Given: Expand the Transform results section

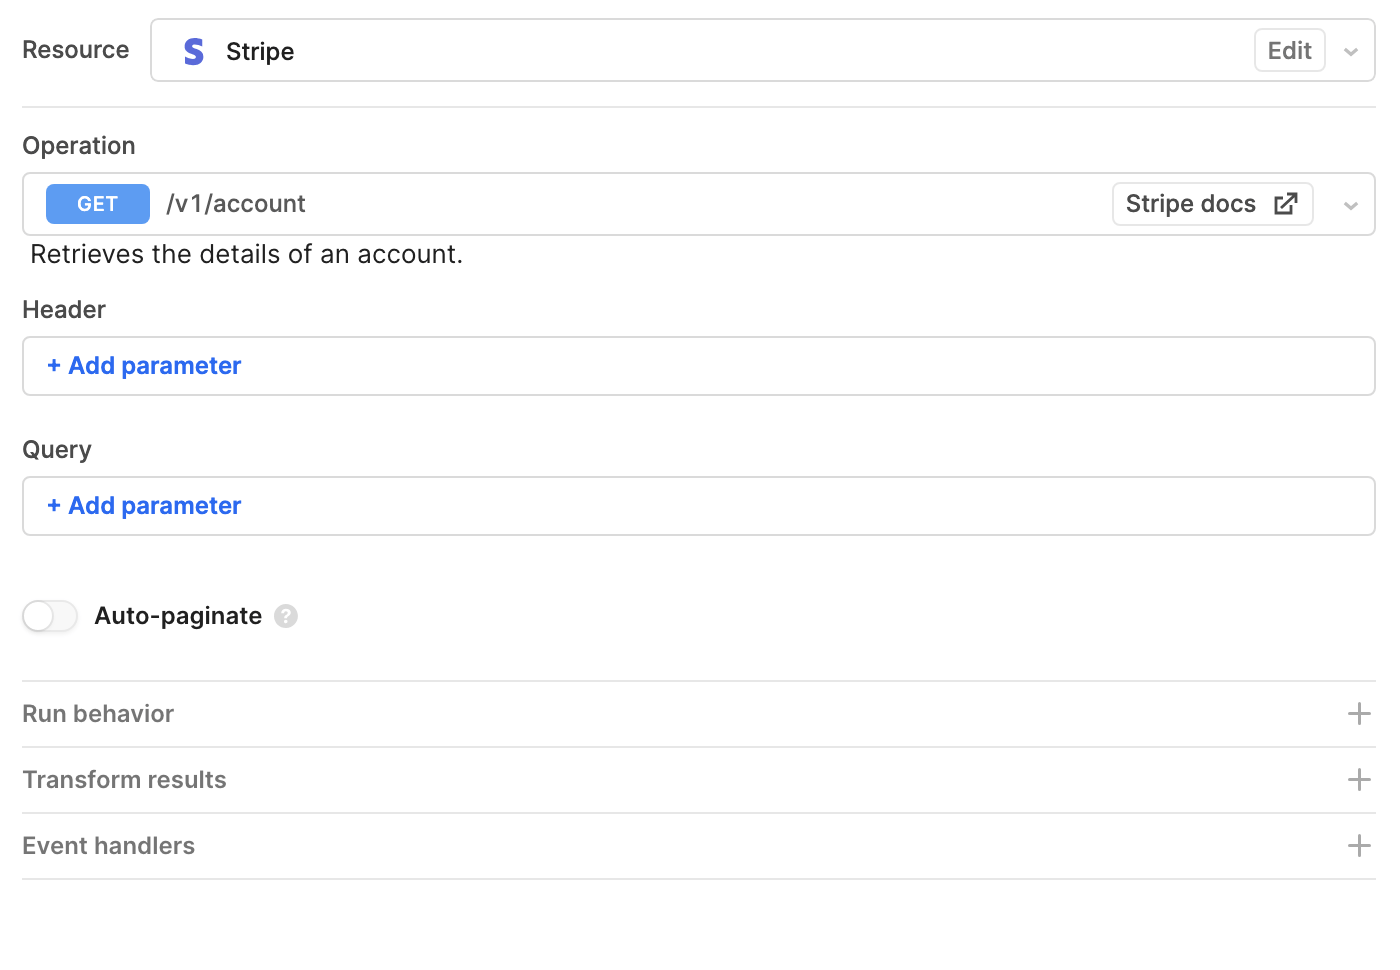Looking at the screenshot, I should pos(698,780).
